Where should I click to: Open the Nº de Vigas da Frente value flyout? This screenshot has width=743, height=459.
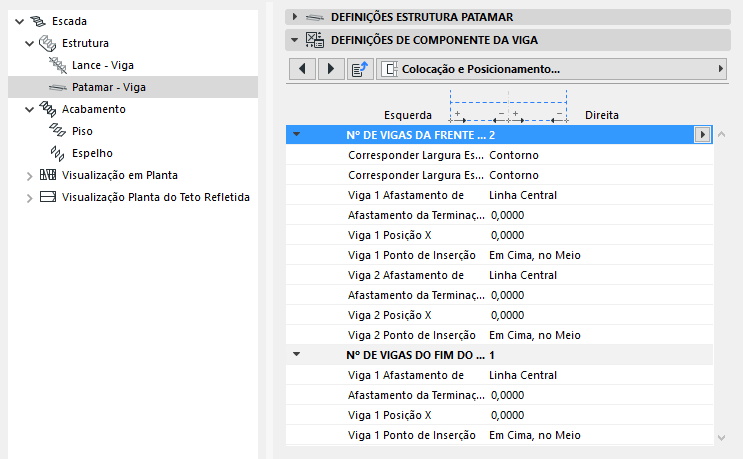tap(702, 135)
